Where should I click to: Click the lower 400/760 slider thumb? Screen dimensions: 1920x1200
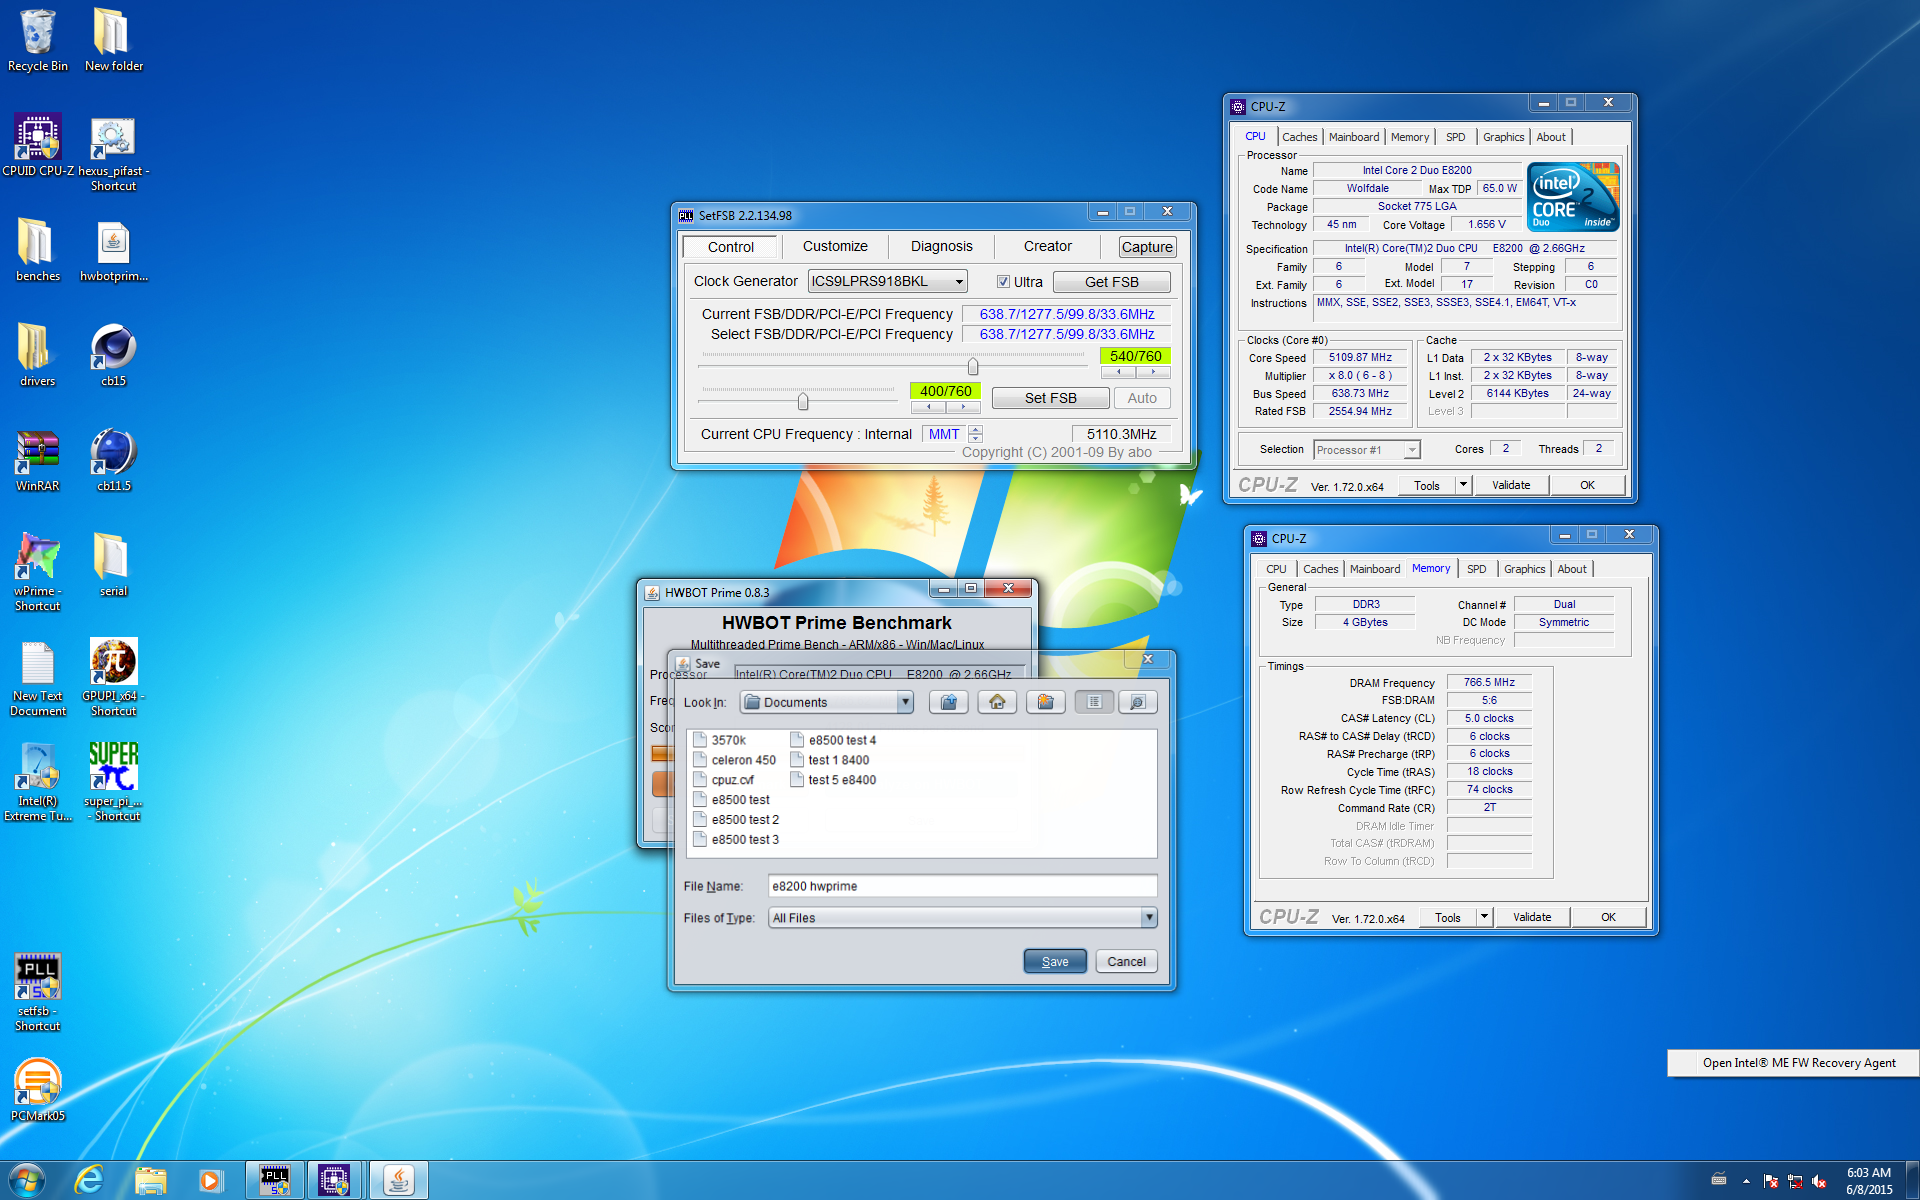tap(803, 401)
